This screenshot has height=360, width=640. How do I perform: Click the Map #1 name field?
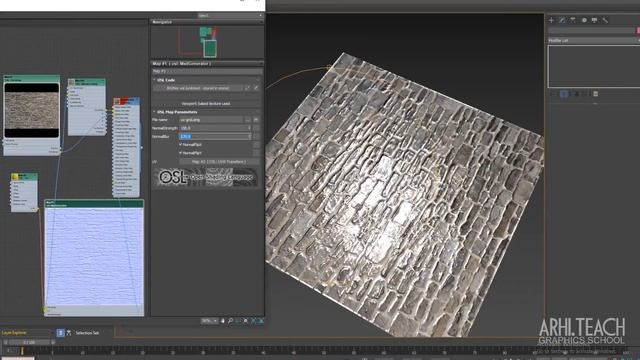tap(207, 71)
